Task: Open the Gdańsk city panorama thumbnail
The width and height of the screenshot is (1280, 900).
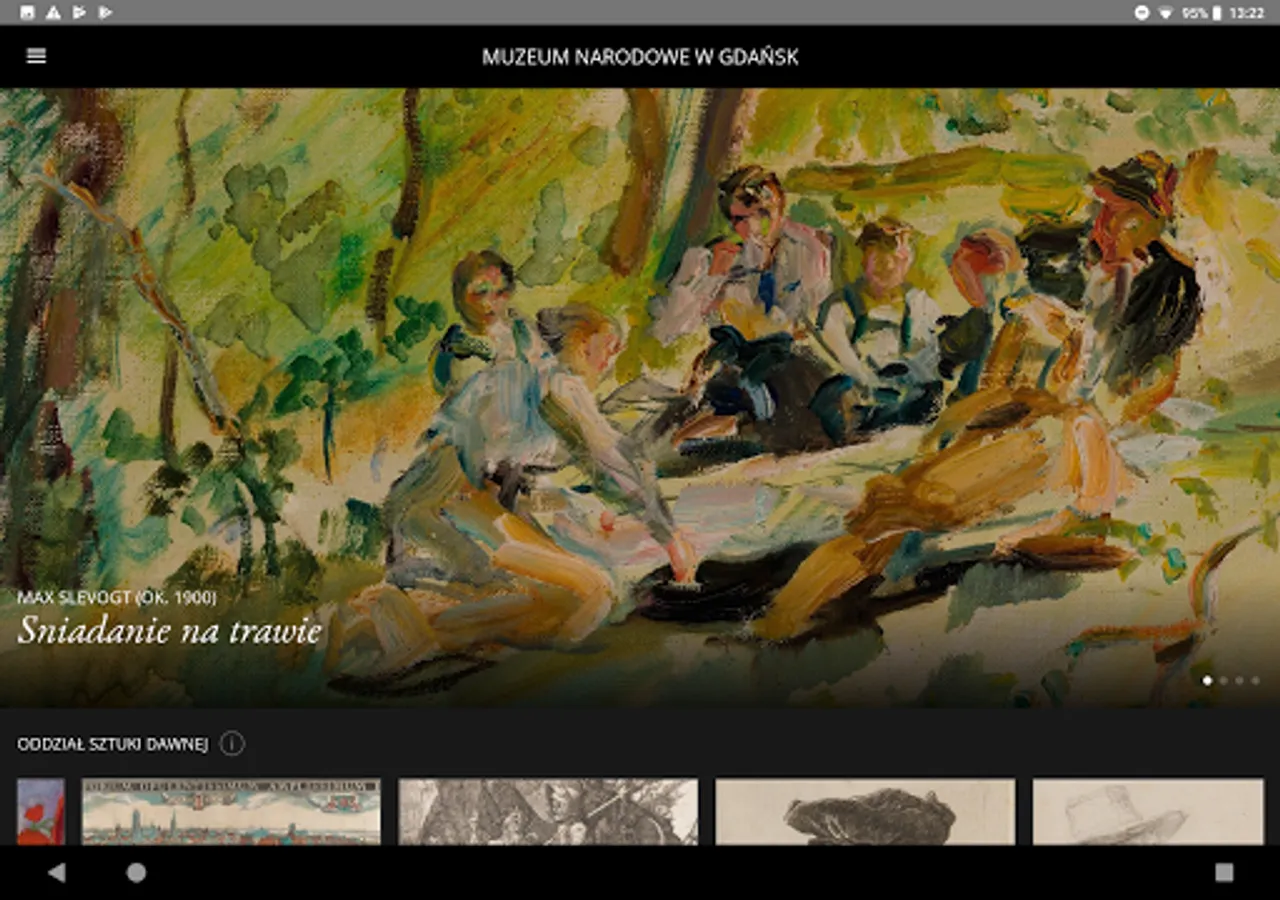Action: point(231,812)
